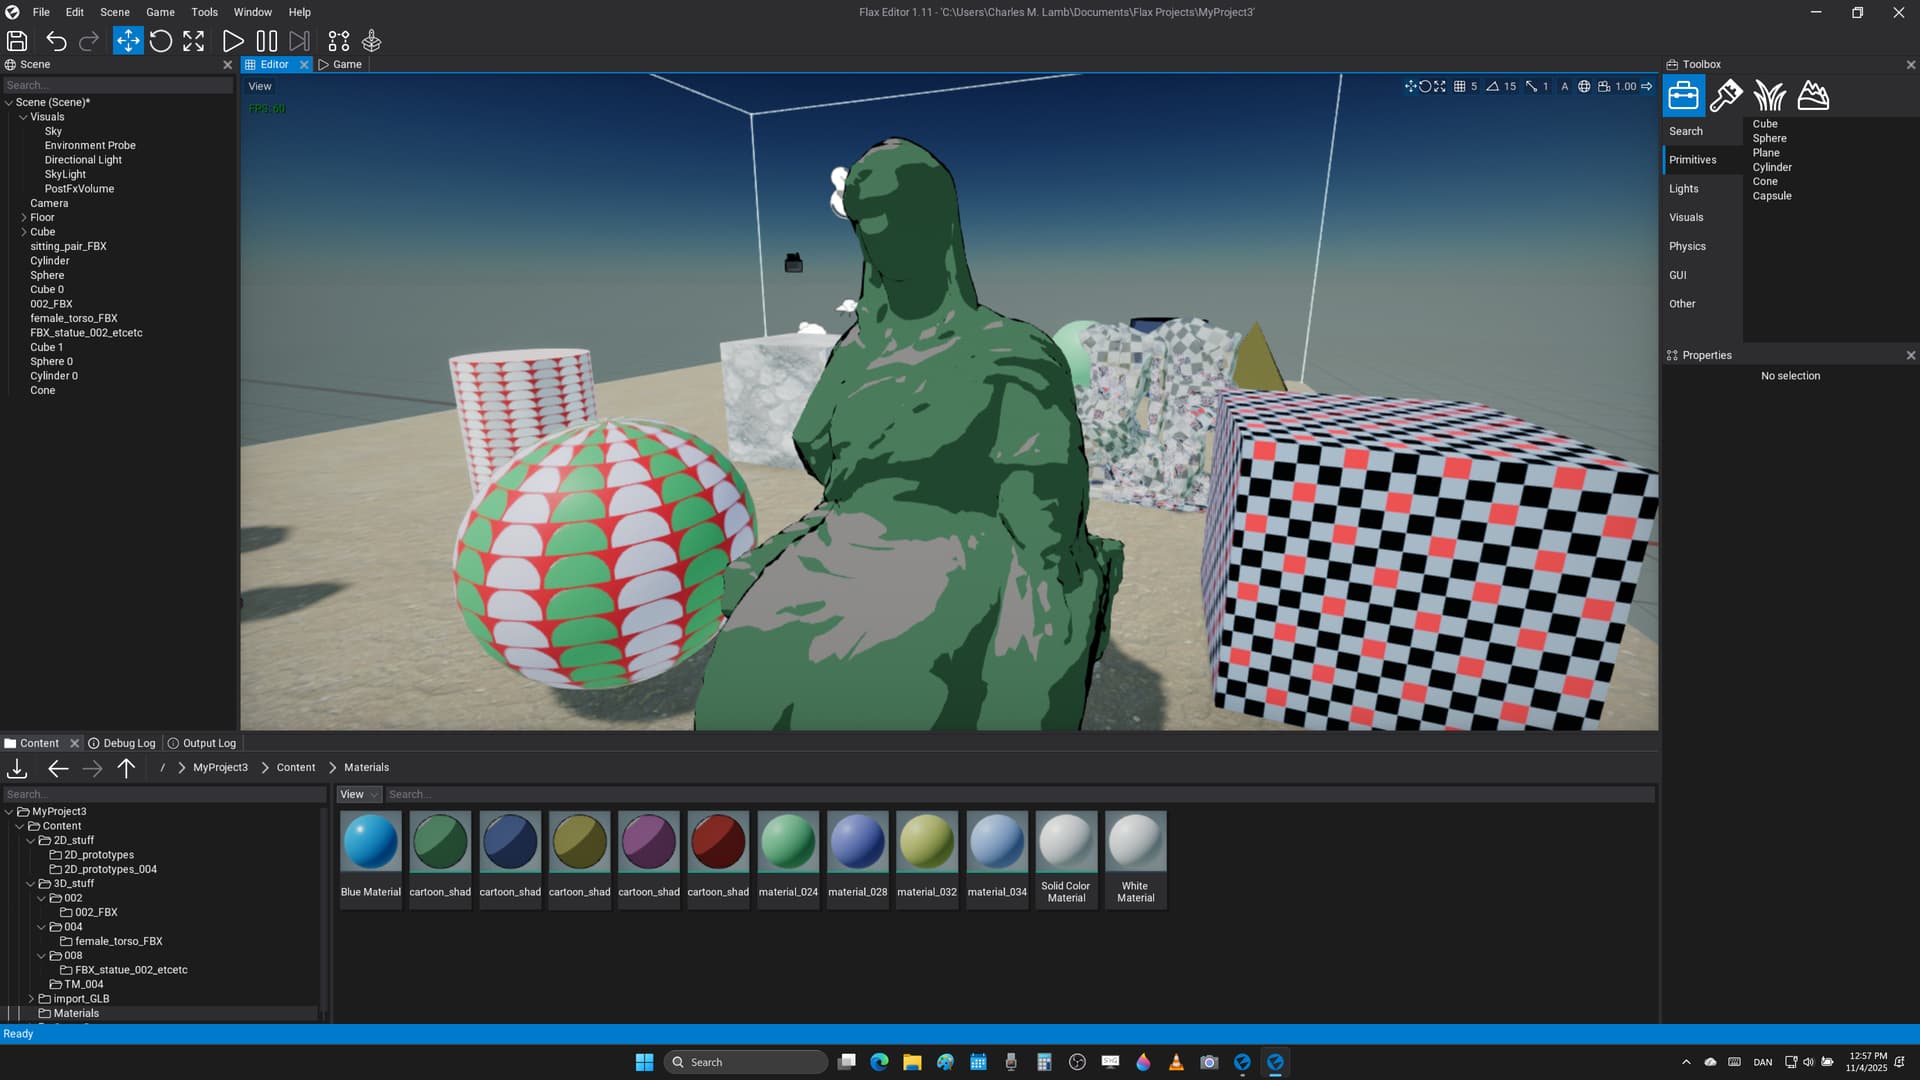Open the Paint tab in Toolbox

pyautogui.click(x=1726, y=96)
